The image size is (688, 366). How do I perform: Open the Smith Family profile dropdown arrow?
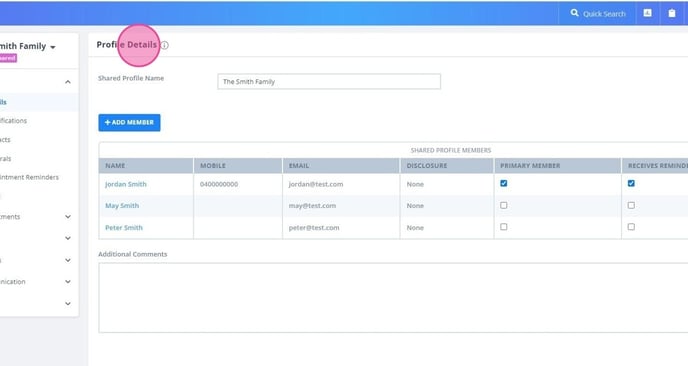(53, 47)
